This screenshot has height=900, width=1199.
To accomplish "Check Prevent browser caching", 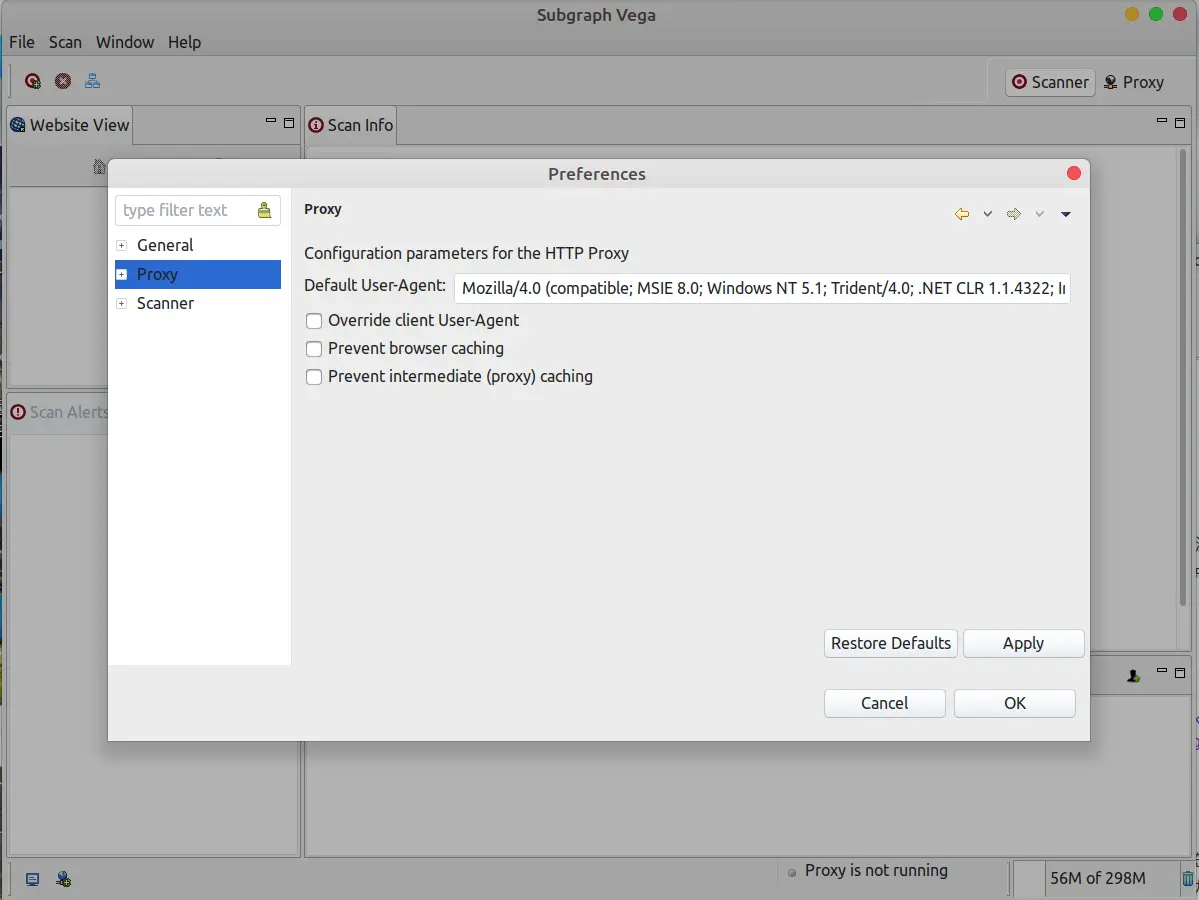I will click(314, 349).
